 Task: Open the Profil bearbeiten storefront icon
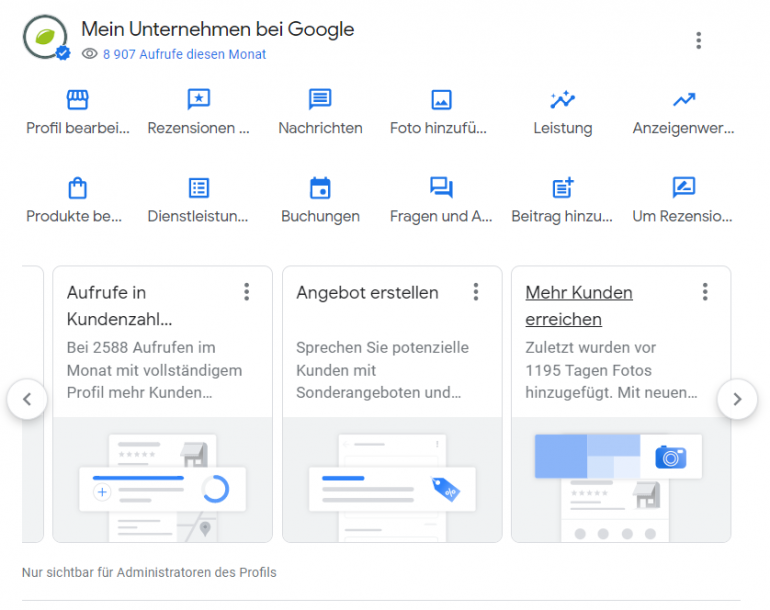(77, 100)
